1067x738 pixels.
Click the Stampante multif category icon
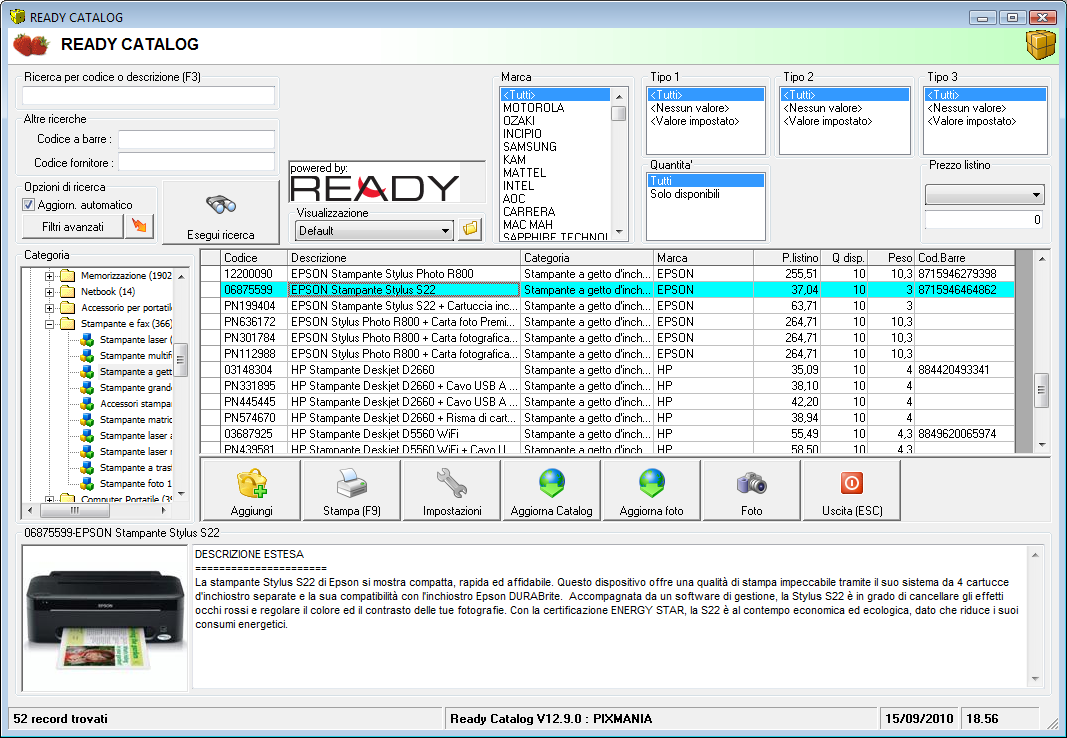(87, 356)
